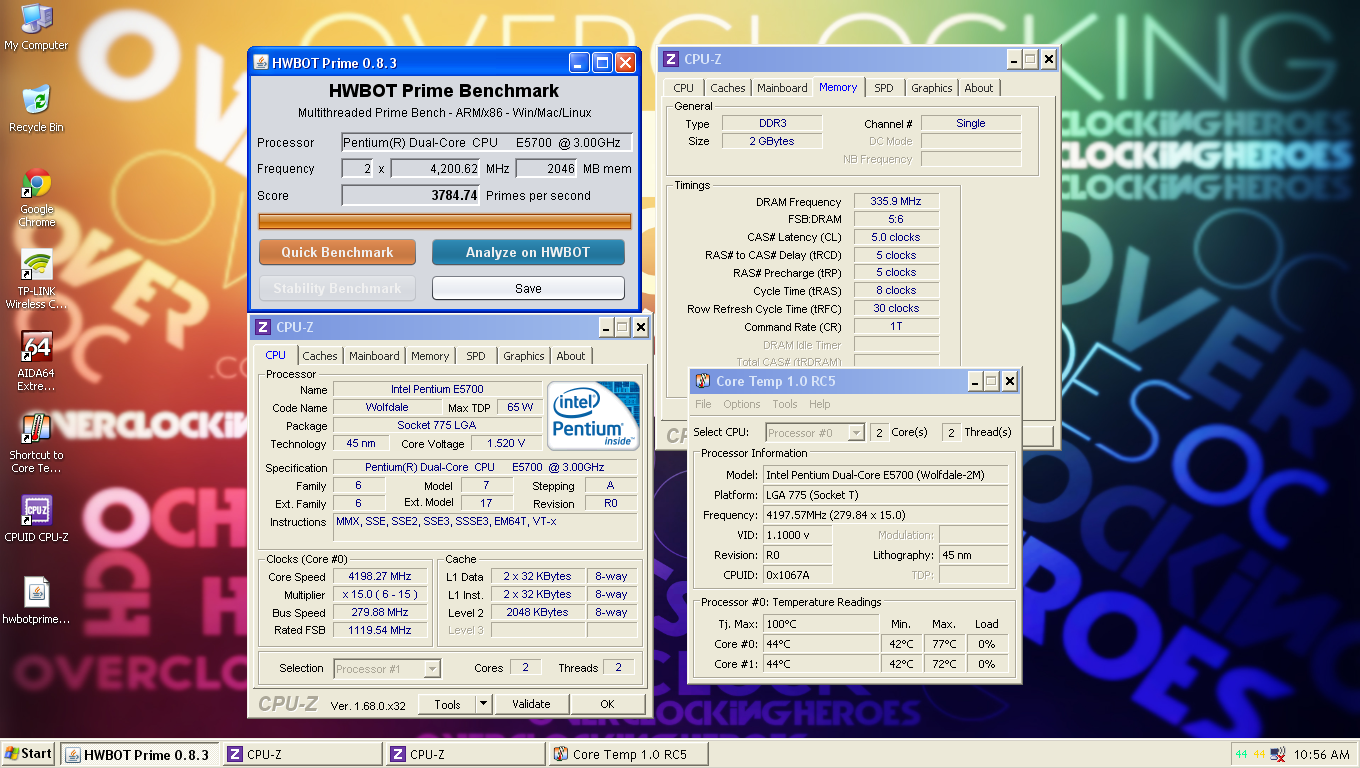
Task: Open Memory tab in CPU window
Action: [430, 356]
